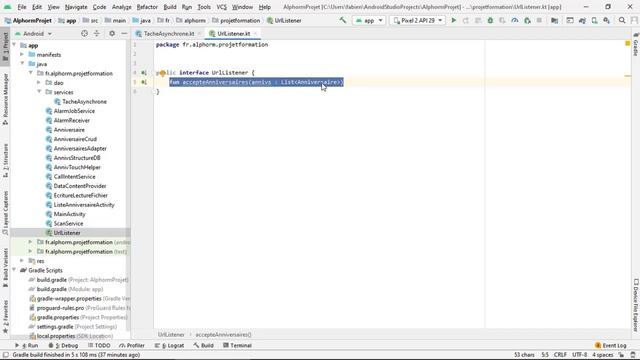Screen dimensions: 640x360
Task: Open the Android project view dropdown
Action: click(x=33, y=33)
